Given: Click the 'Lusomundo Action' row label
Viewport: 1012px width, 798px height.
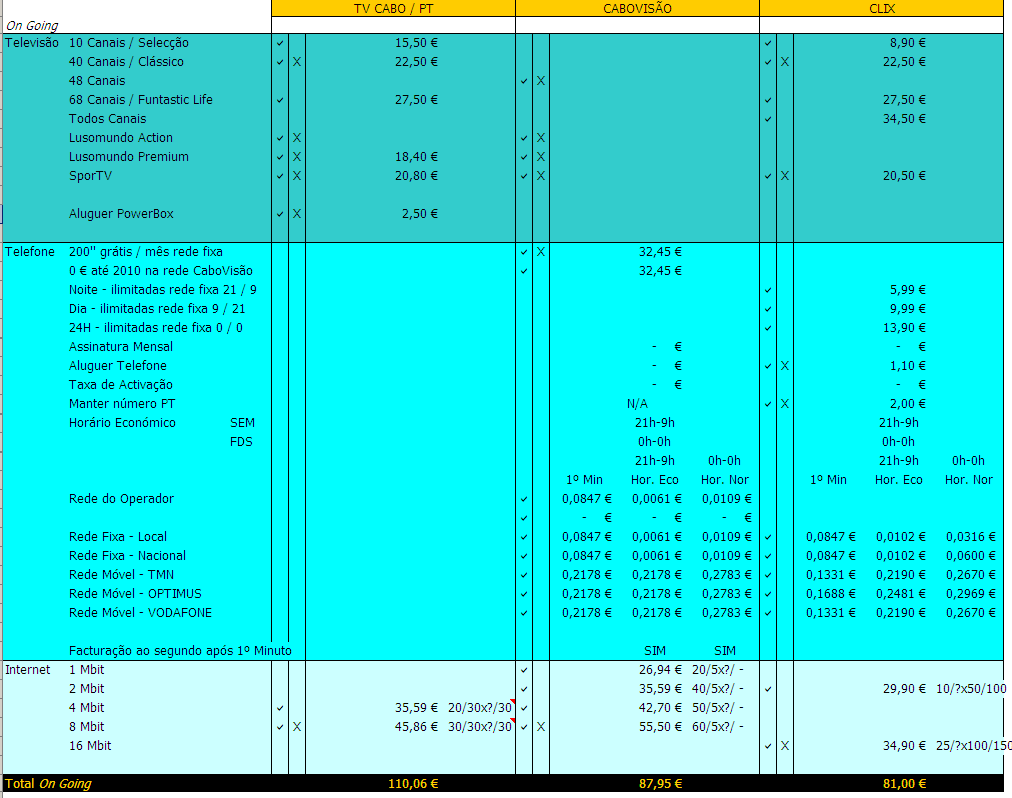Looking at the screenshot, I should coord(121,138).
